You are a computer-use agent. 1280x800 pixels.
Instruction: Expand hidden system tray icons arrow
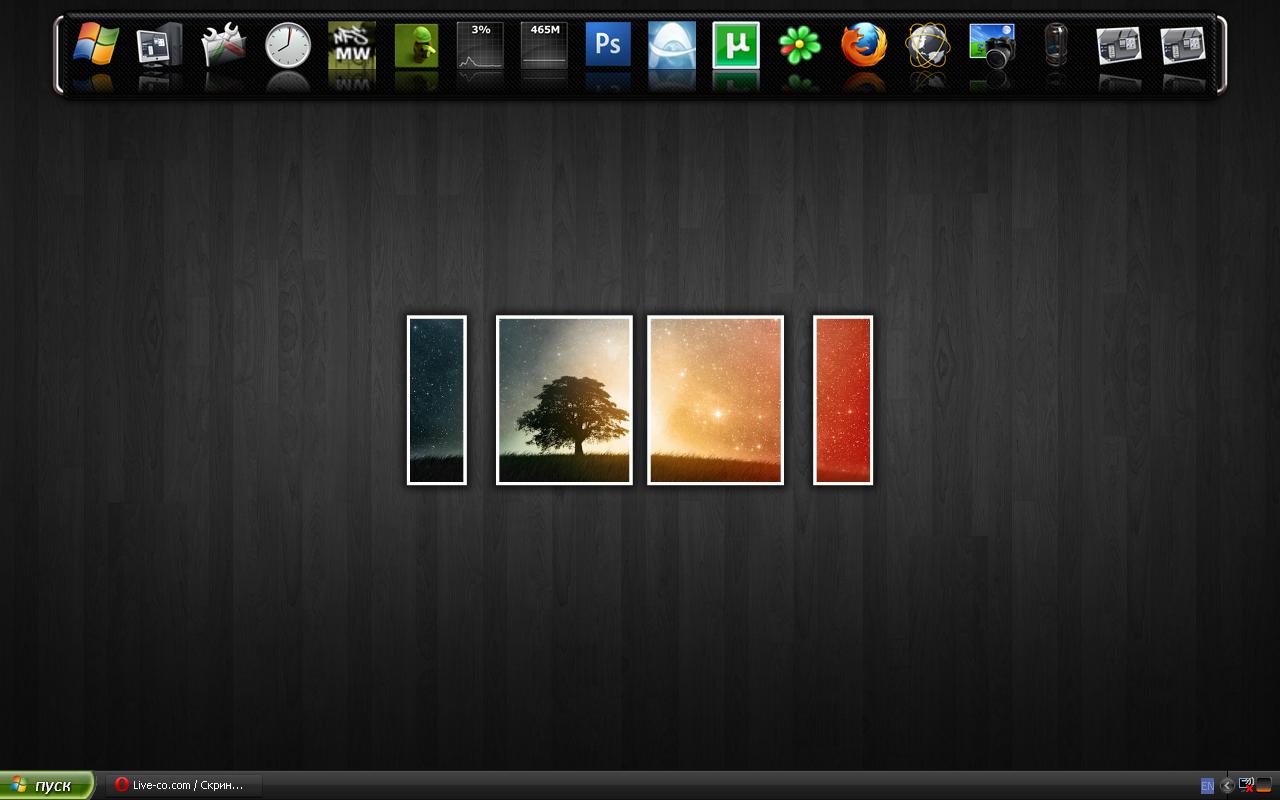[1227, 786]
